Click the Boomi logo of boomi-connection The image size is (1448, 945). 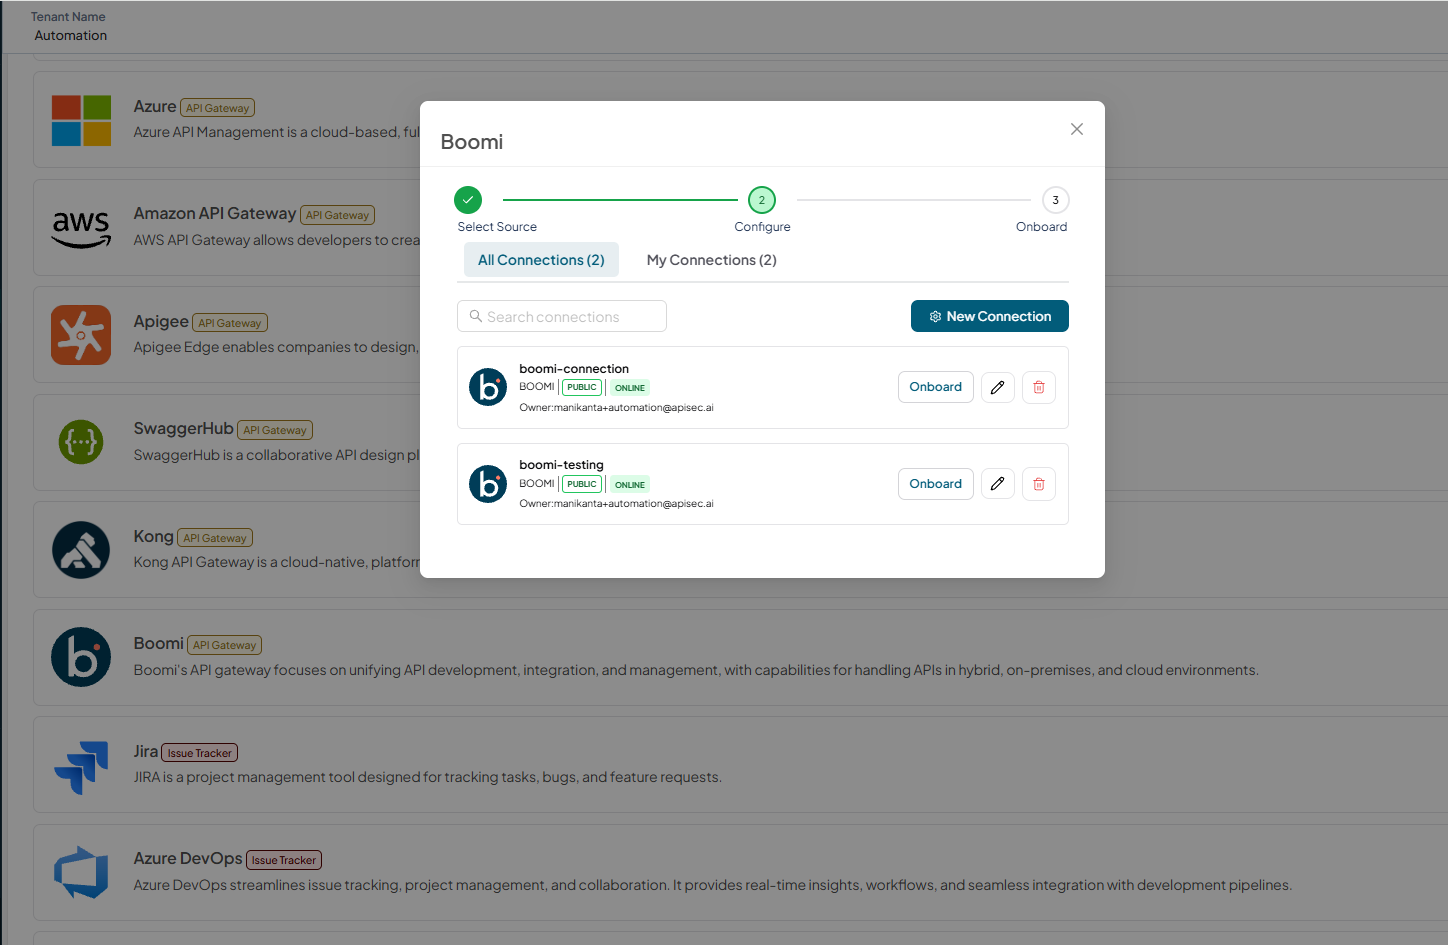tap(488, 387)
